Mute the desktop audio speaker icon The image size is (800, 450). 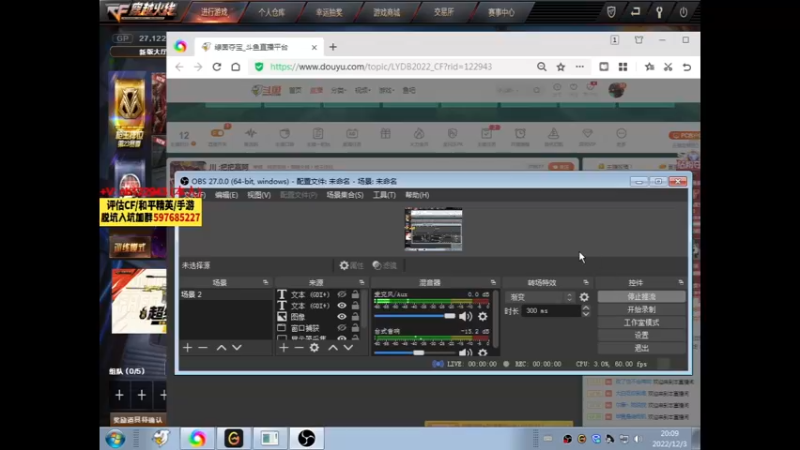pyautogui.click(x=465, y=353)
